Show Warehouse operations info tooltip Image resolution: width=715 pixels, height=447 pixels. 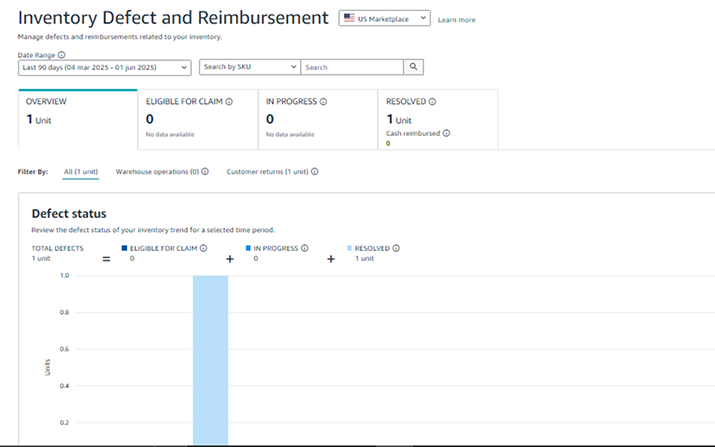205,172
